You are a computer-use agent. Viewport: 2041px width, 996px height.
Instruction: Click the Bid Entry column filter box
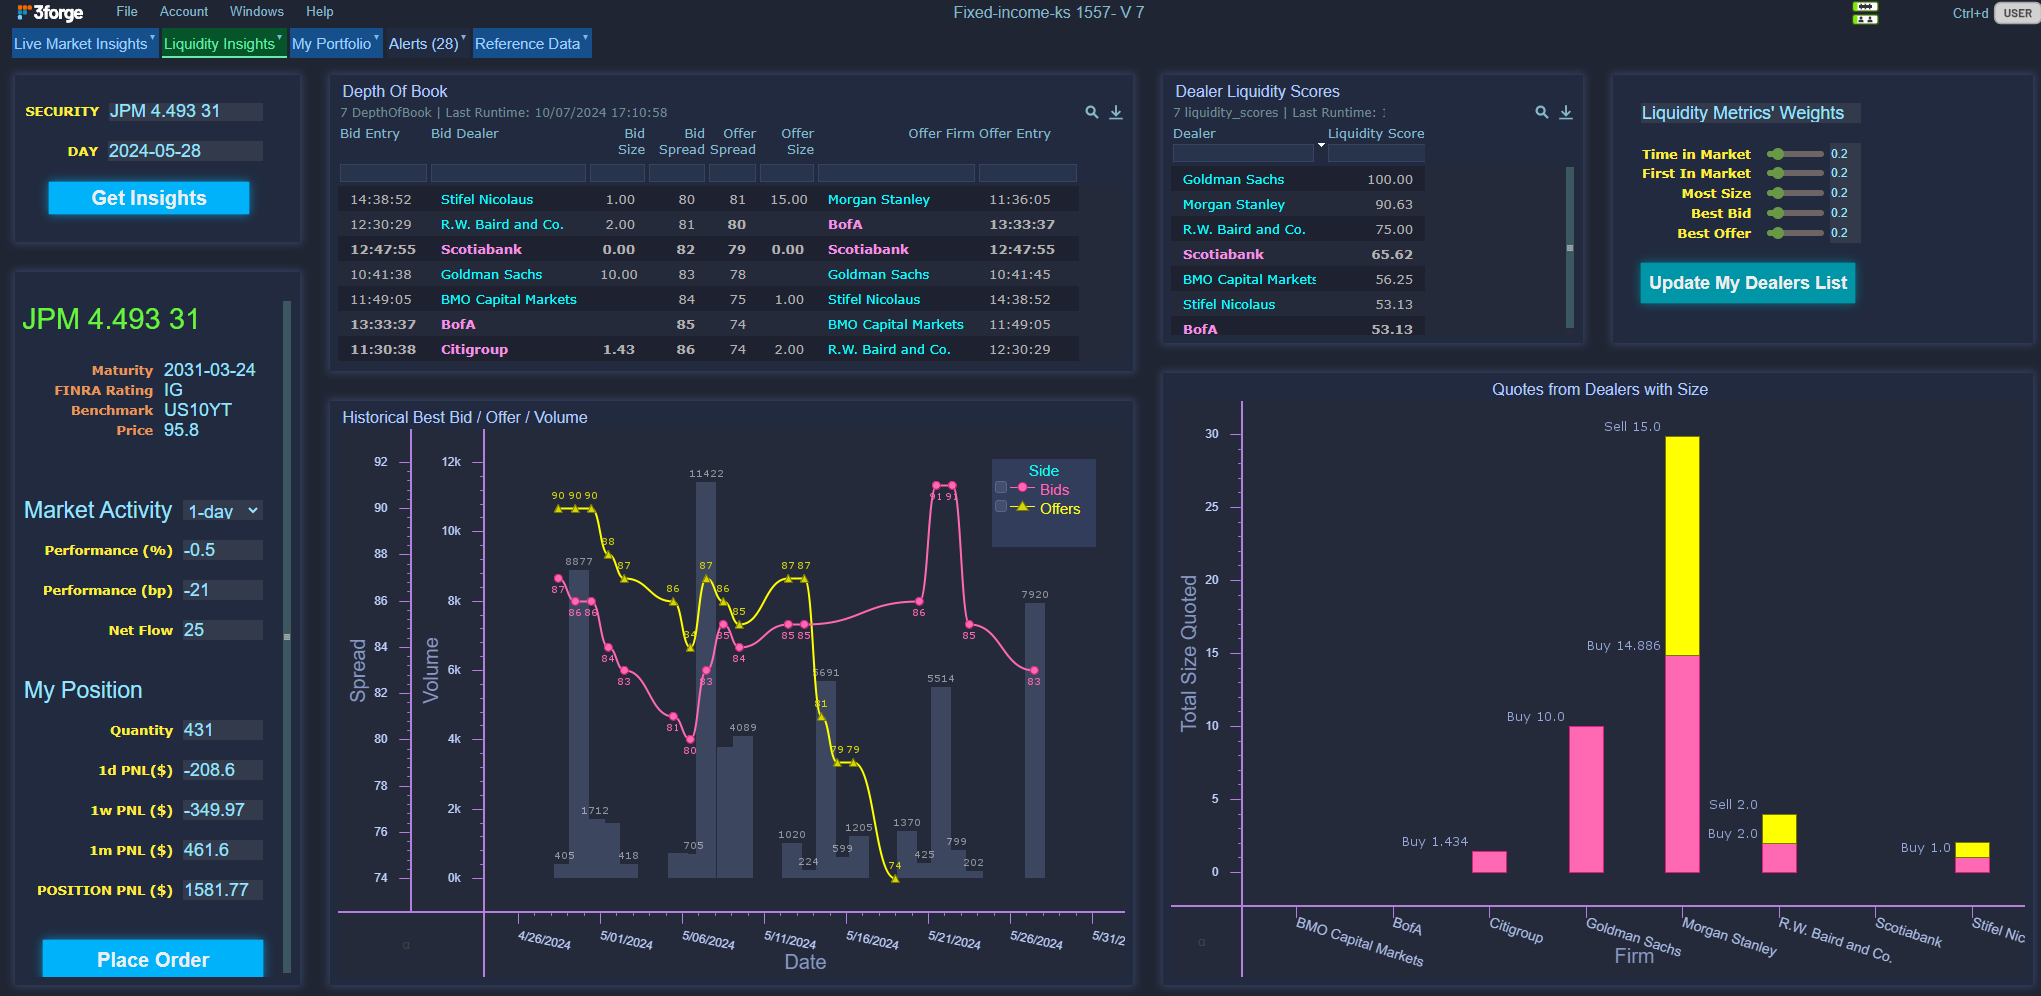(383, 173)
